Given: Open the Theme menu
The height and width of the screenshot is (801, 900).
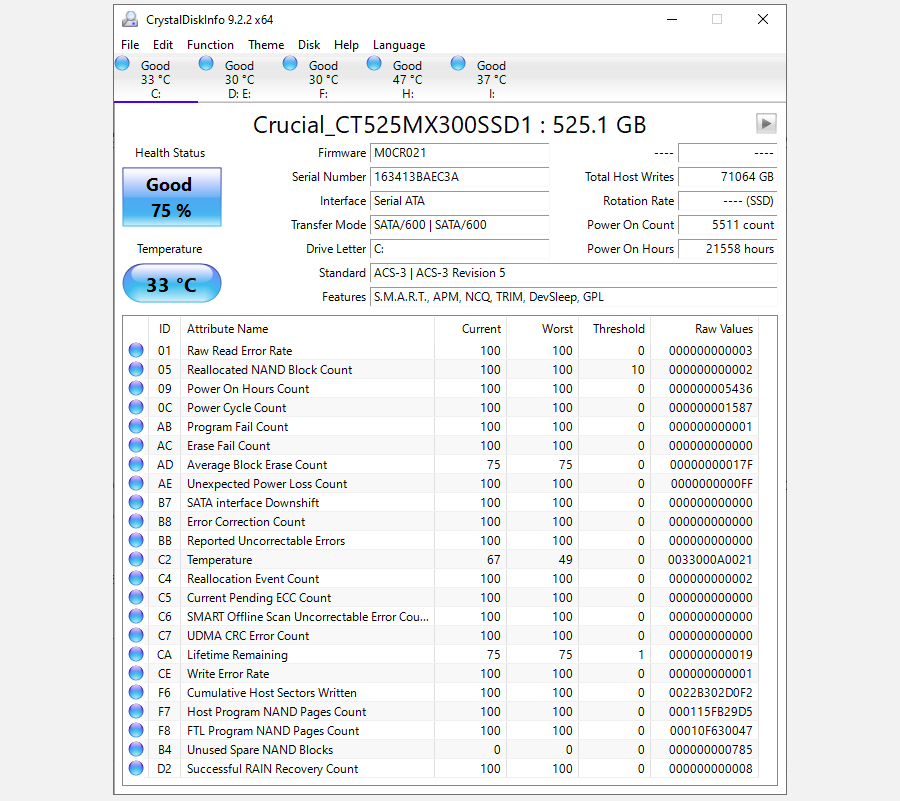Looking at the screenshot, I should point(266,44).
